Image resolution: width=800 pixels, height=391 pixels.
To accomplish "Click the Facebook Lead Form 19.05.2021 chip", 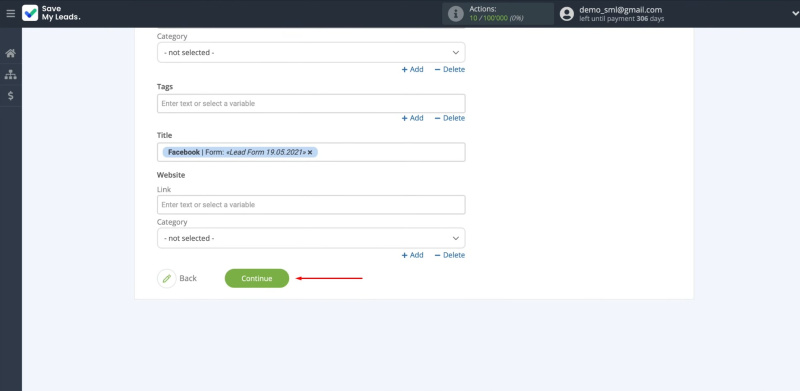I will click(x=240, y=152).
